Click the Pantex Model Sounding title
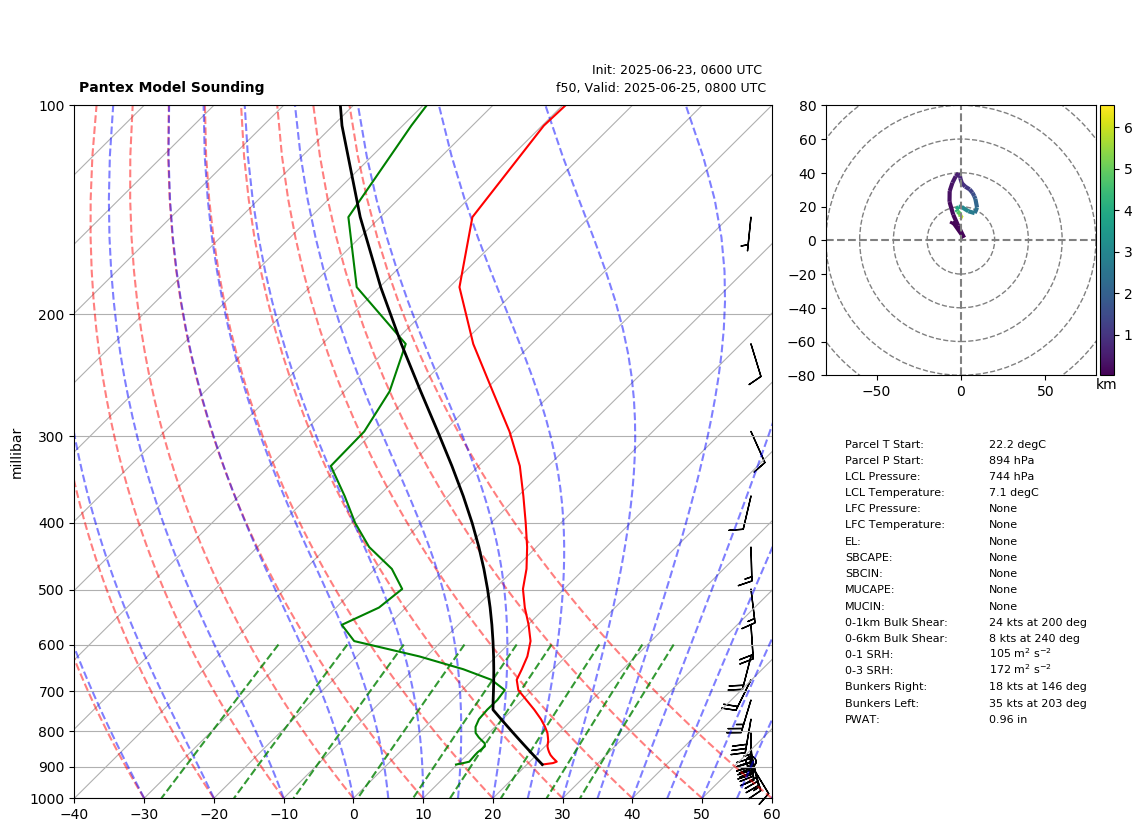Image resolution: width=1142 pixels, height=832 pixels. [x=171, y=87]
